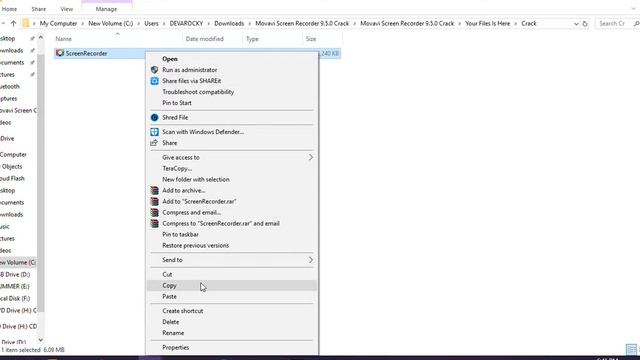
Task: Expand the Give access to submenu arrow
Action: tap(311, 157)
